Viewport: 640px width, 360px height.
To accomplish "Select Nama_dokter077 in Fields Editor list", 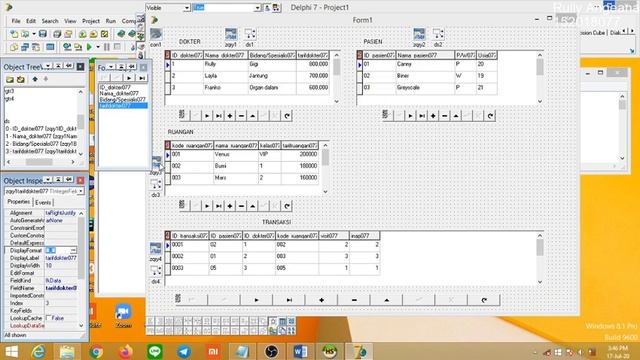I will click(119, 93).
